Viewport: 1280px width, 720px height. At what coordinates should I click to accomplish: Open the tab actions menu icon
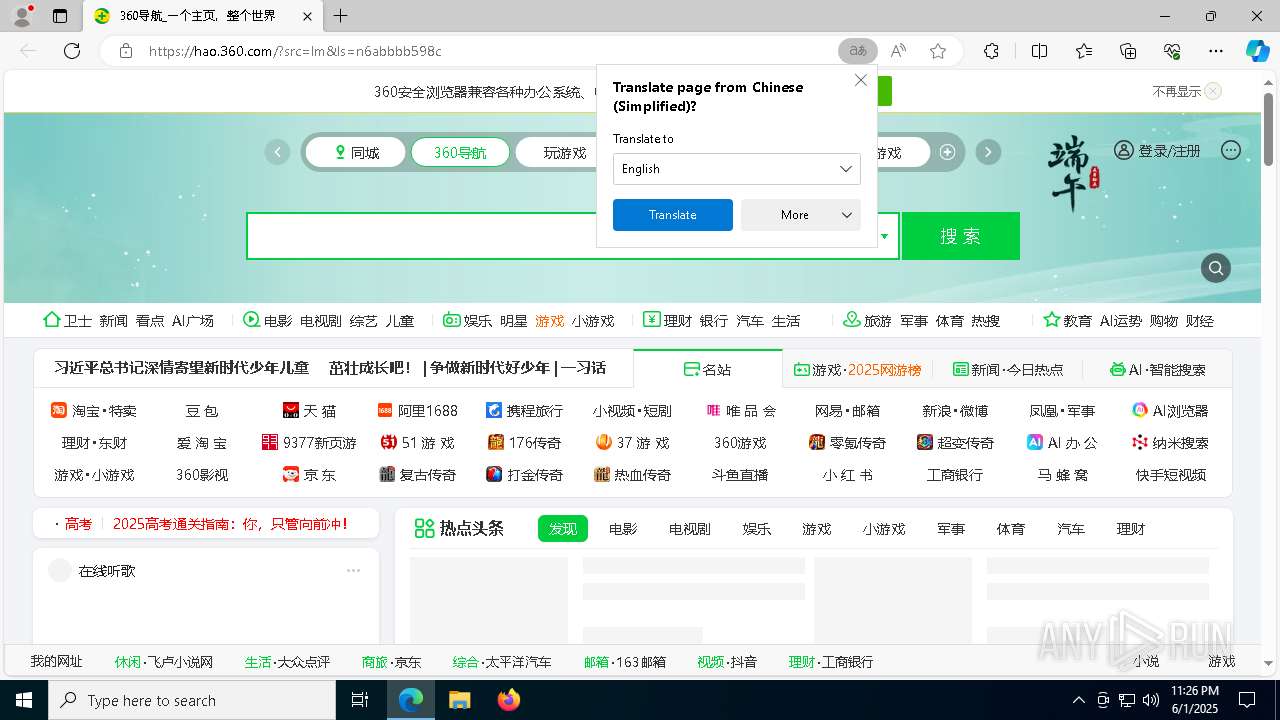point(60,16)
